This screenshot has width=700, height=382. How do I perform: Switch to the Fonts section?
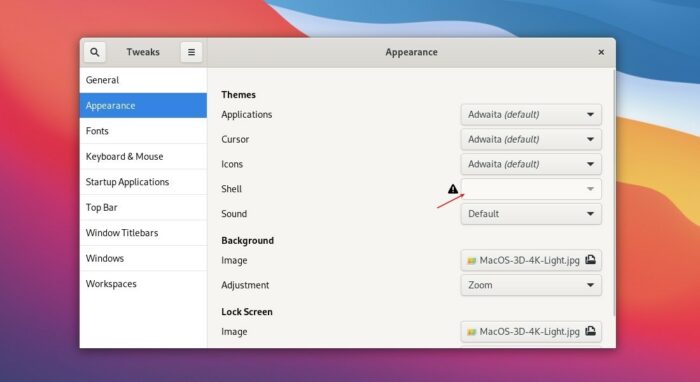pos(143,131)
